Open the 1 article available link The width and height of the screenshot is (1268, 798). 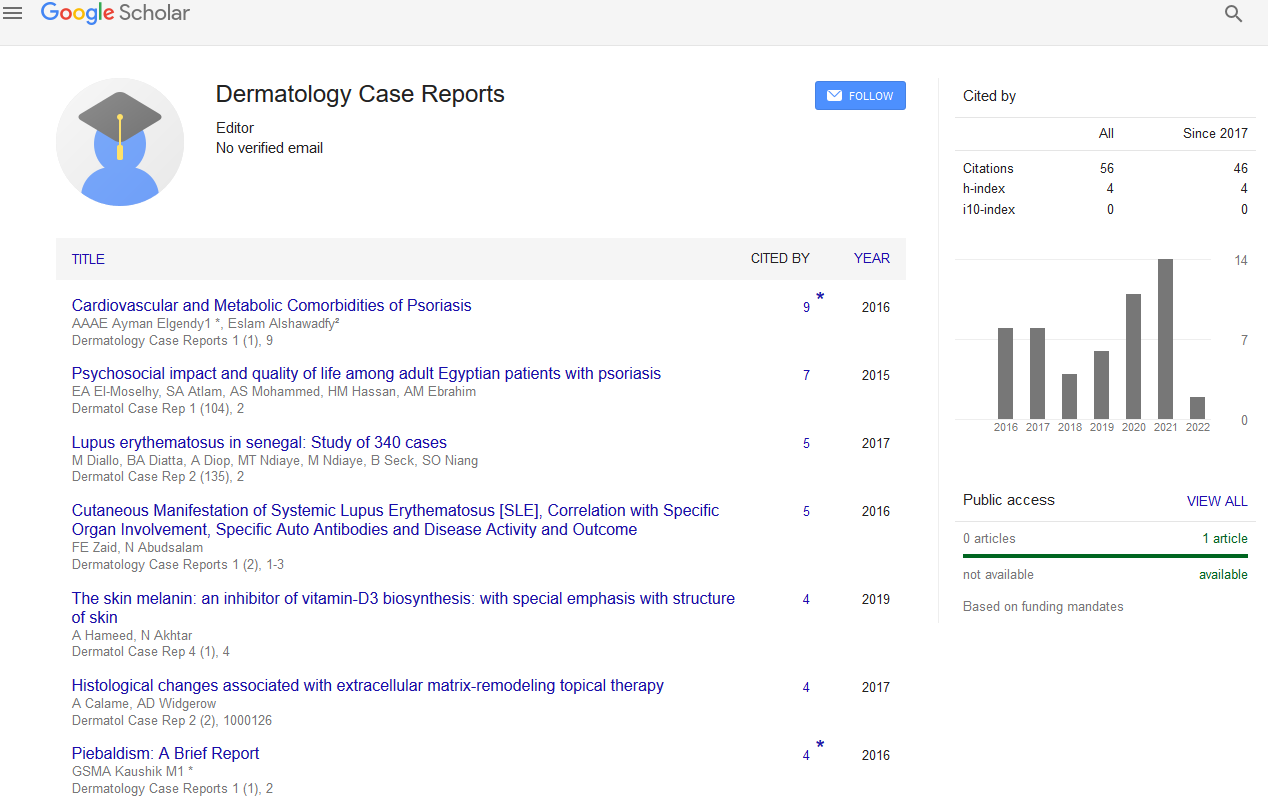[1224, 539]
